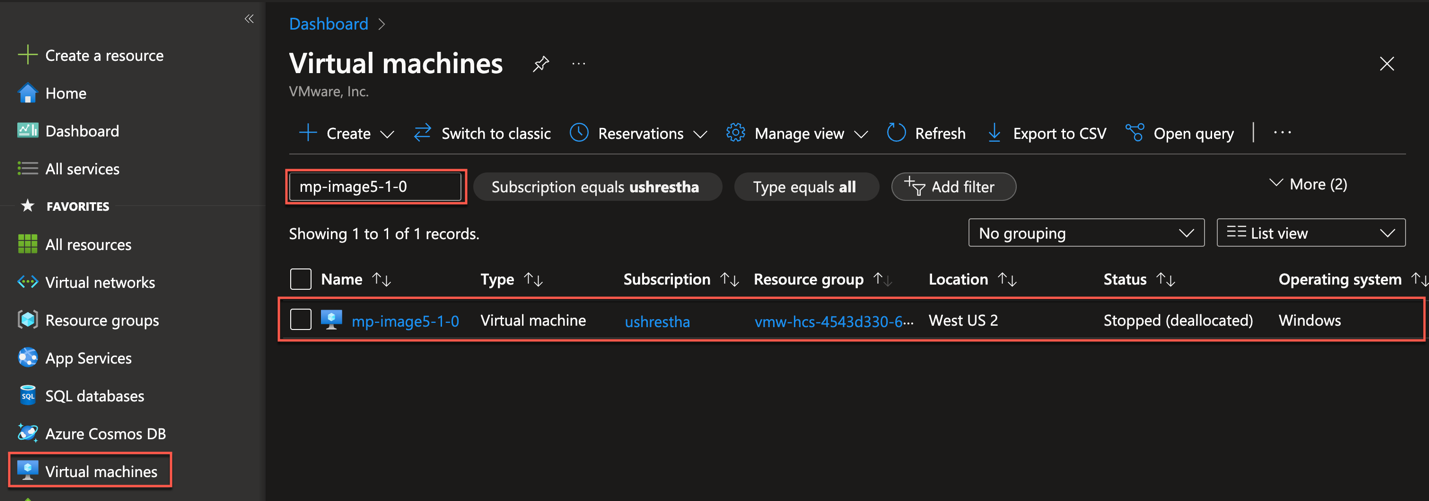Check the select-all header checkbox
1429x501 pixels.
pyautogui.click(x=300, y=279)
